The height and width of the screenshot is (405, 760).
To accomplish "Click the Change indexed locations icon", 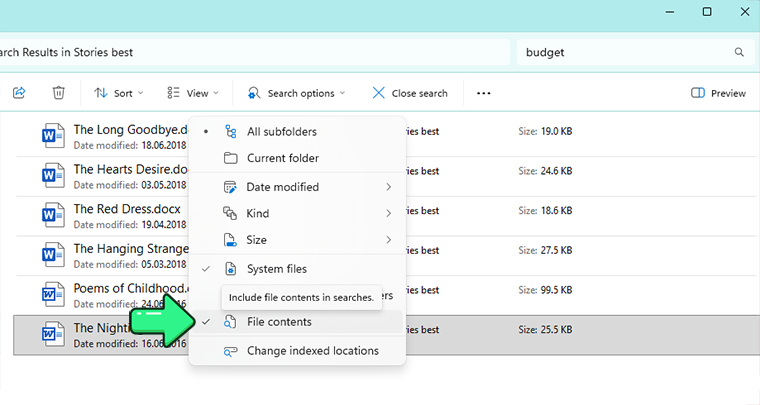I will tap(230, 351).
